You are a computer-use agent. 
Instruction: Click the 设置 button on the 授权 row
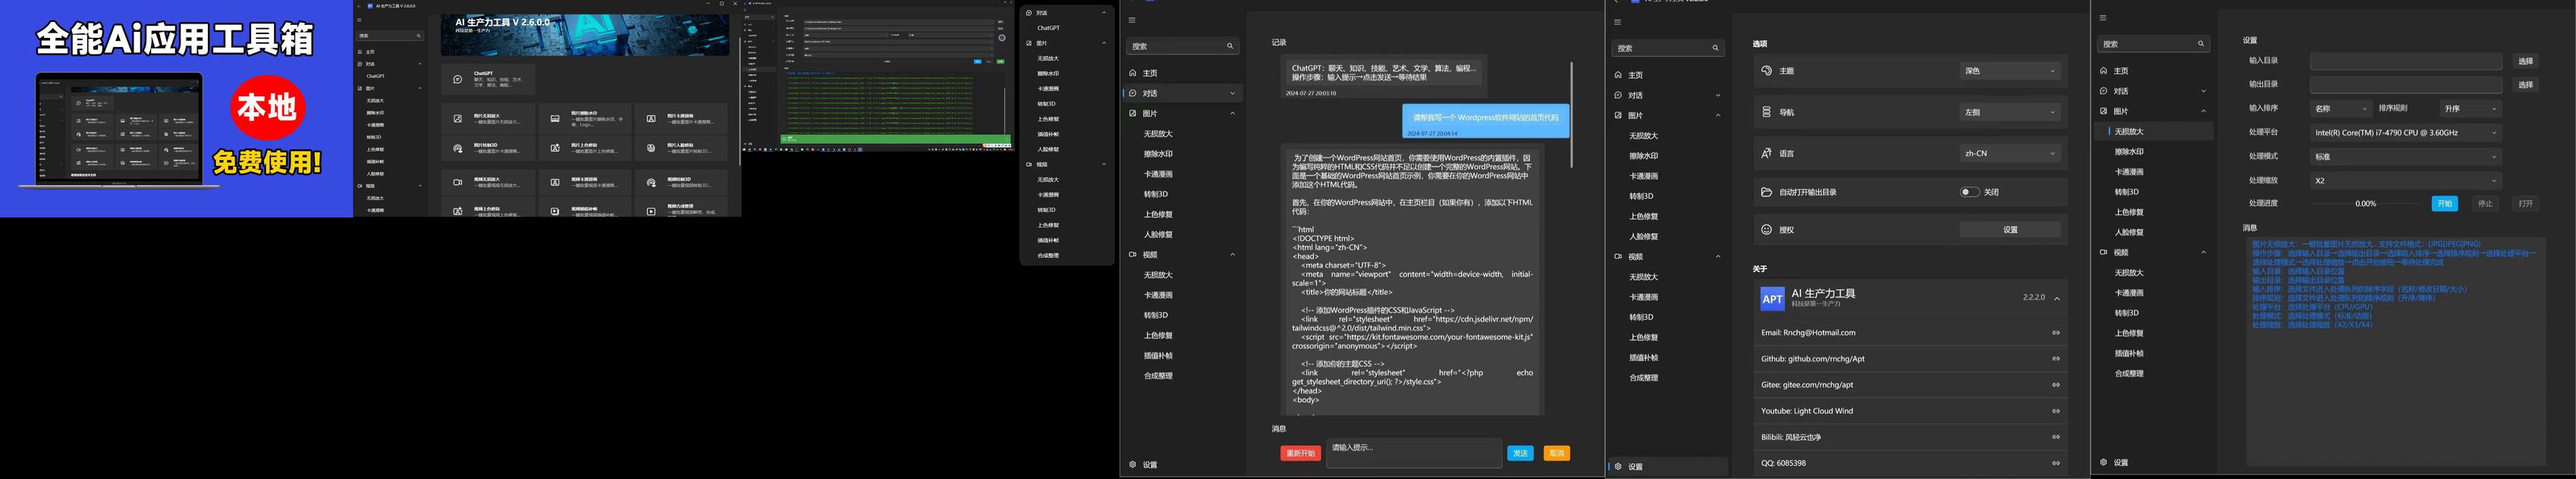(2010, 230)
